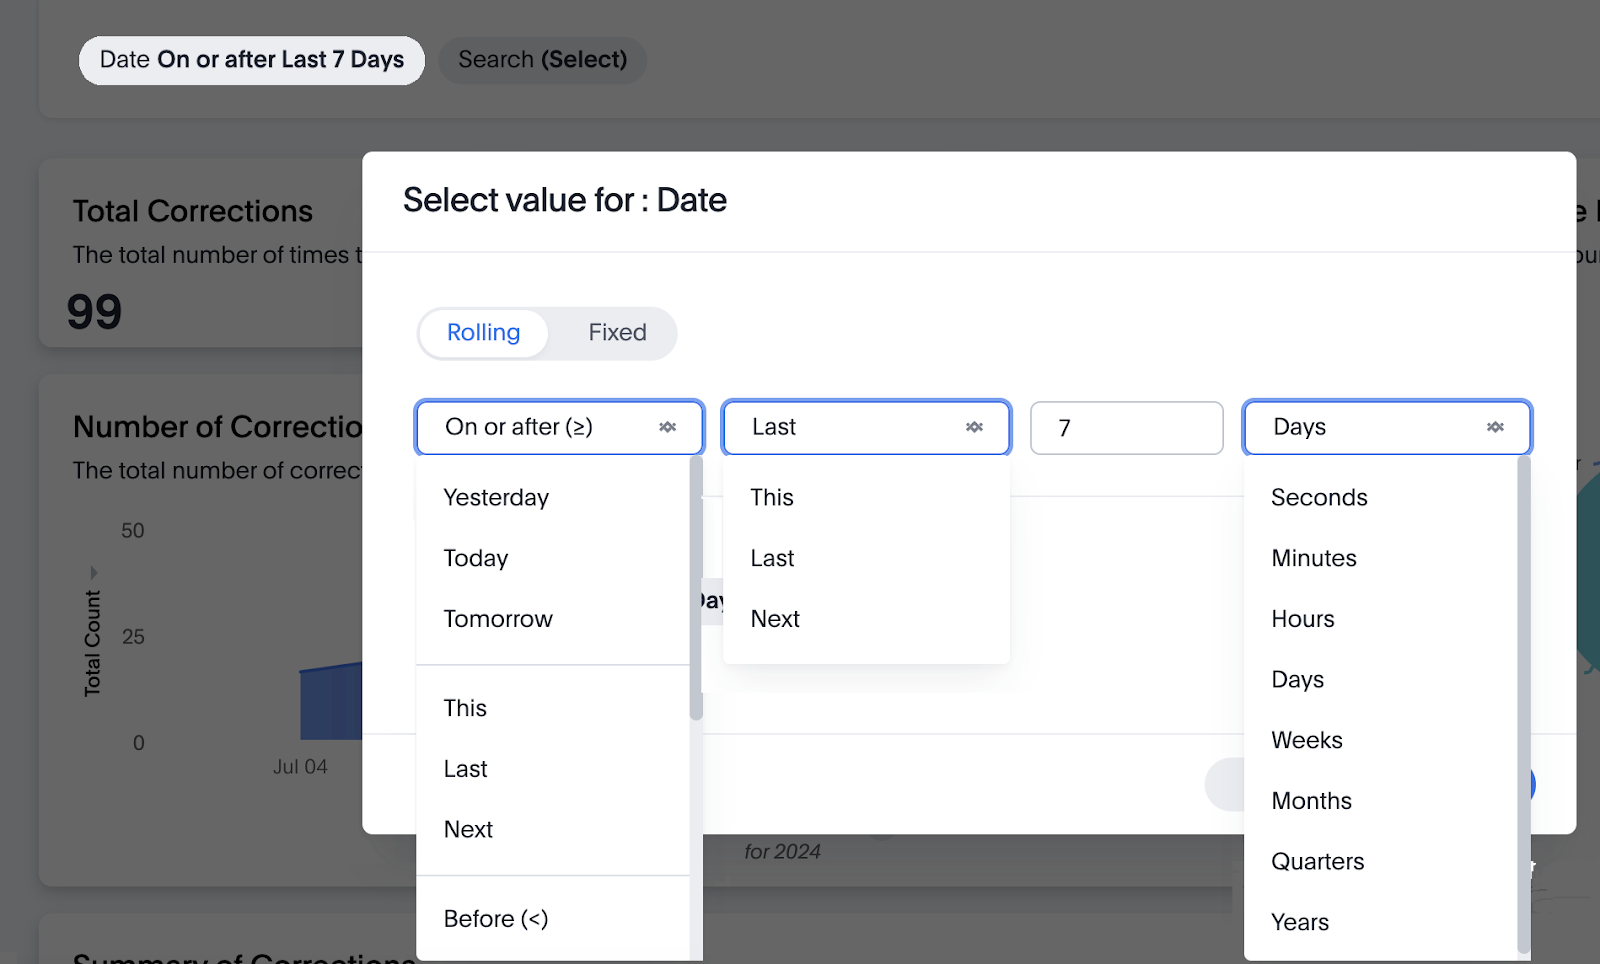Click the clear icon in 'Last' dropdown
The image size is (1600, 964).
pyautogui.click(x=974, y=427)
